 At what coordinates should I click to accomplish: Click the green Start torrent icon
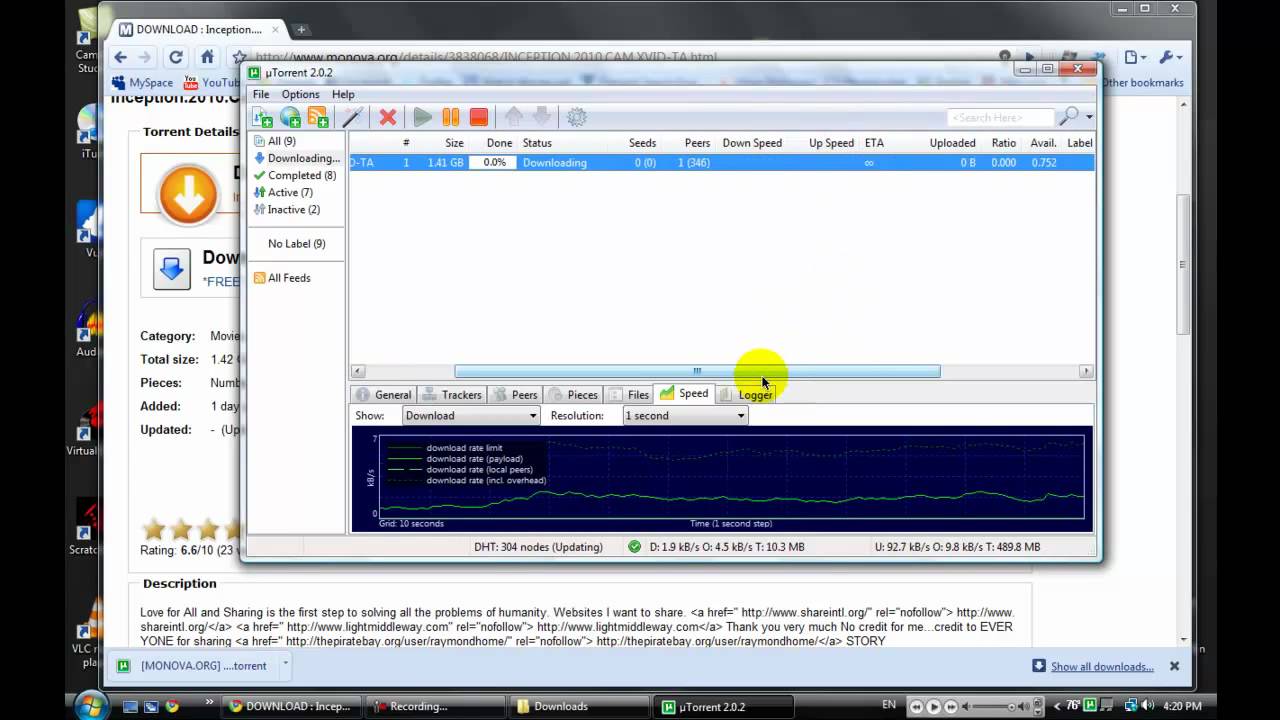coord(423,117)
